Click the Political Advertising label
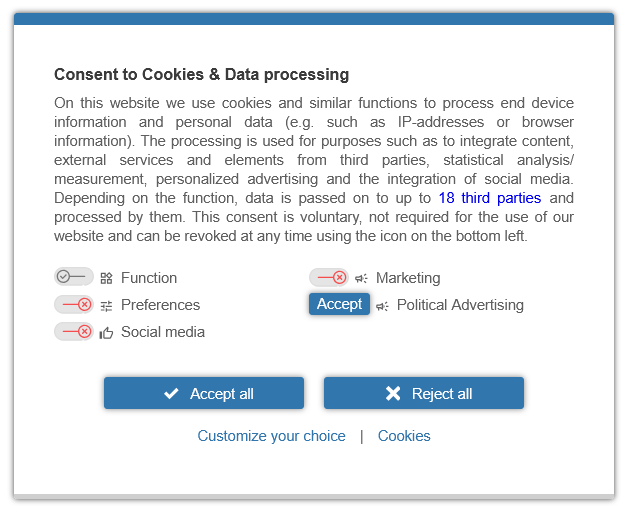Screen dimensions: 625x513 [460, 305]
